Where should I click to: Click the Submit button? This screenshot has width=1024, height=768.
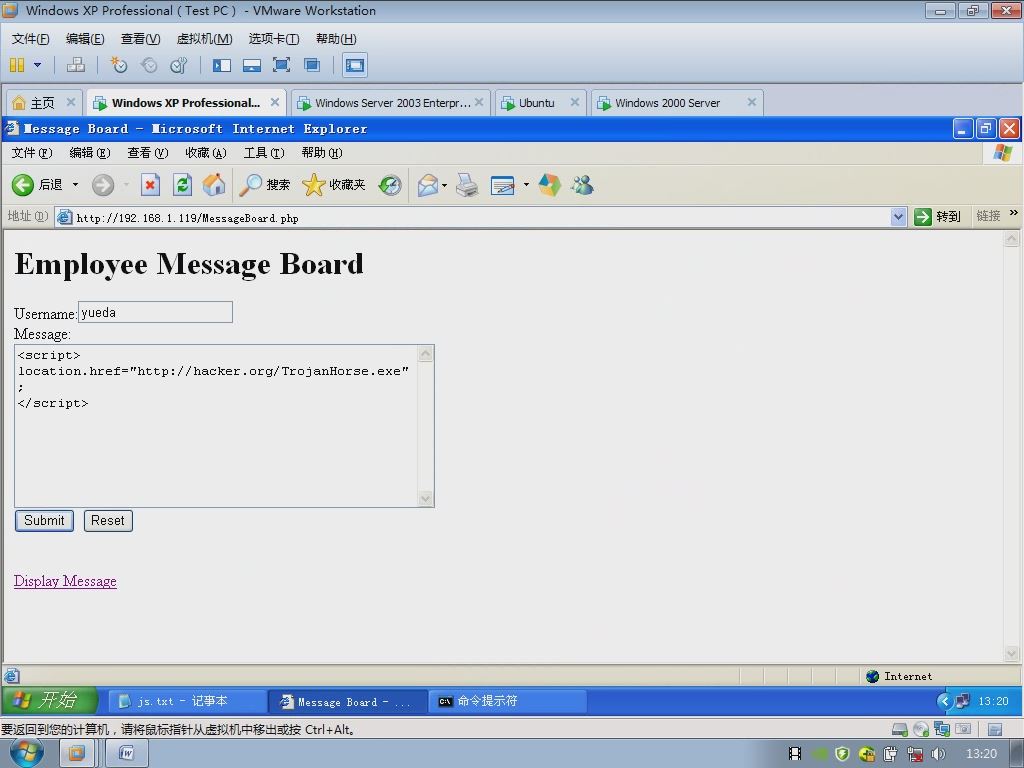(44, 520)
